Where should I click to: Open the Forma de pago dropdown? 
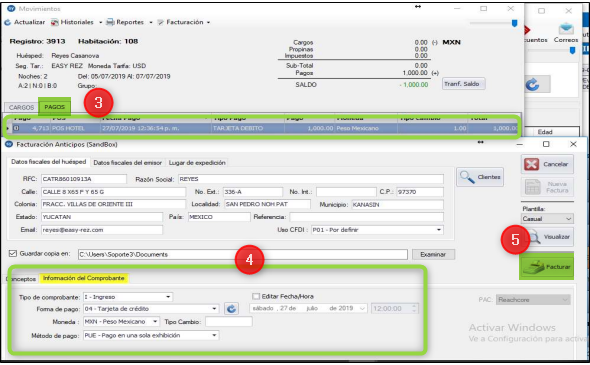(151, 309)
